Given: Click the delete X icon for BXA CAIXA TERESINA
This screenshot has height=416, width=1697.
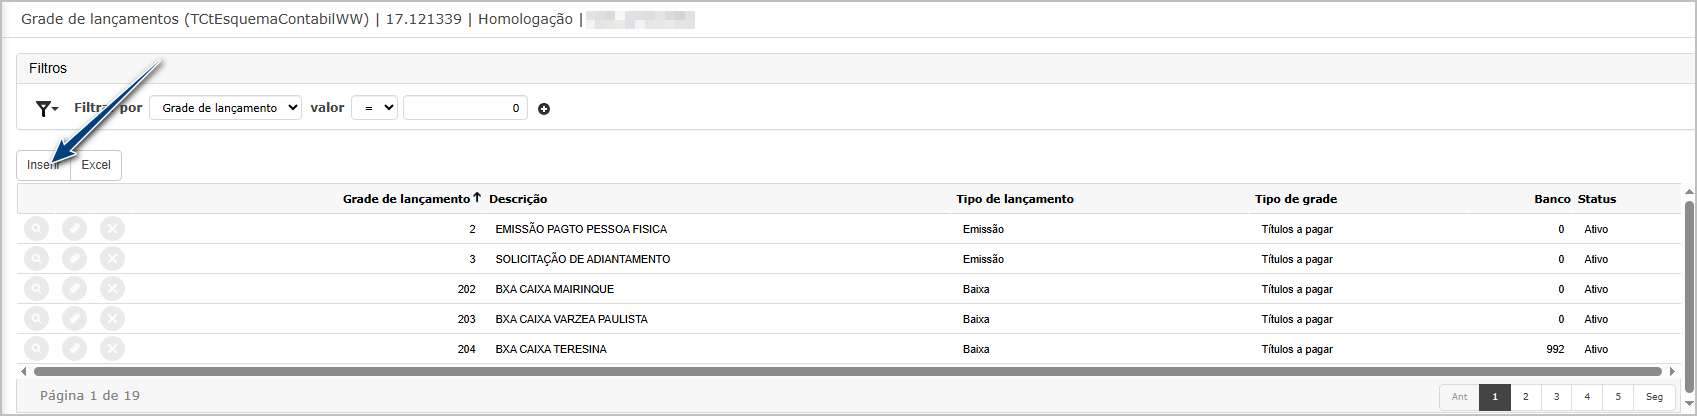Looking at the screenshot, I should point(113,349).
